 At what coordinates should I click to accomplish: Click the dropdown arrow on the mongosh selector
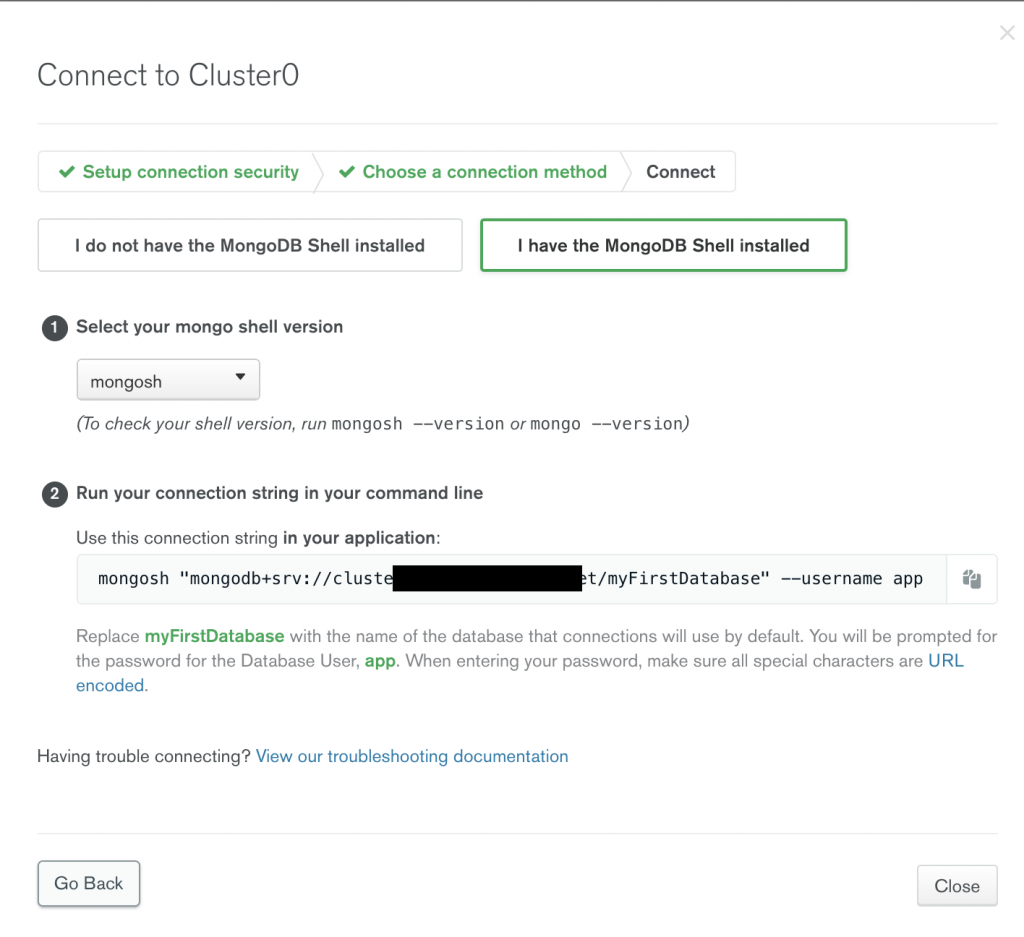point(240,377)
